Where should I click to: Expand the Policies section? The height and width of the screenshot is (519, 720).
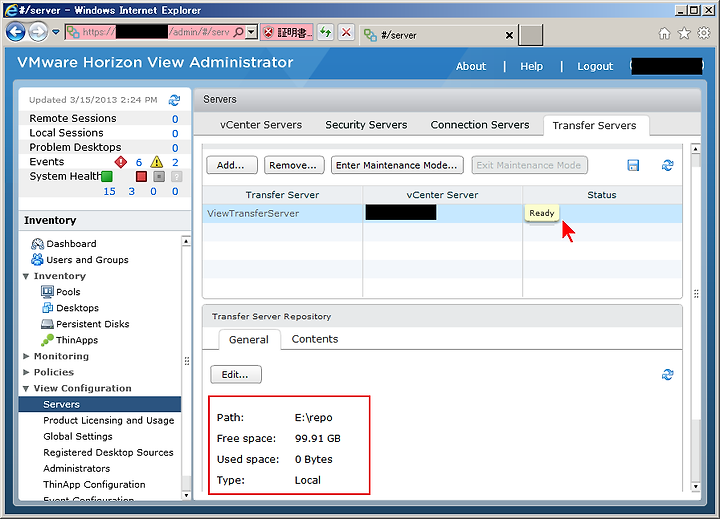[x=26, y=372]
